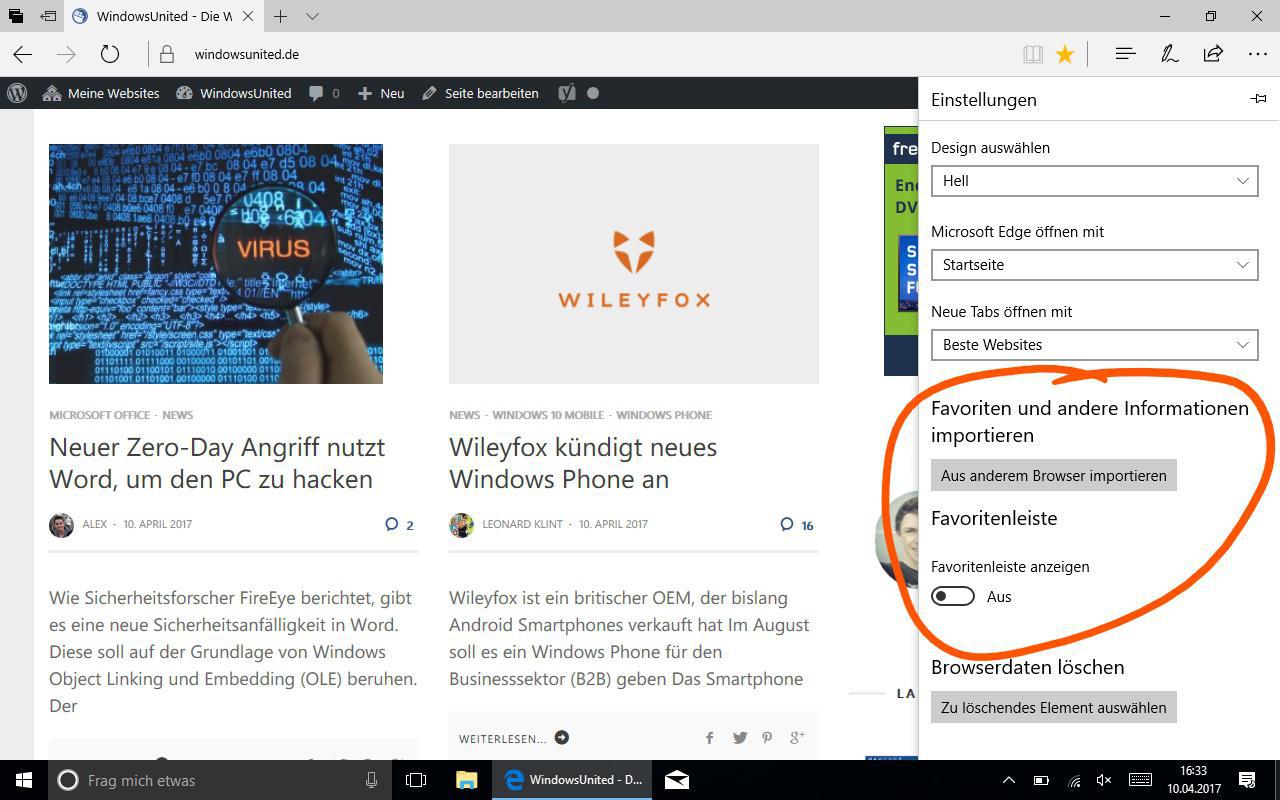Viewport: 1280px width, 800px height.
Task: Open the More (three dots) menu
Action: (1258, 54)
